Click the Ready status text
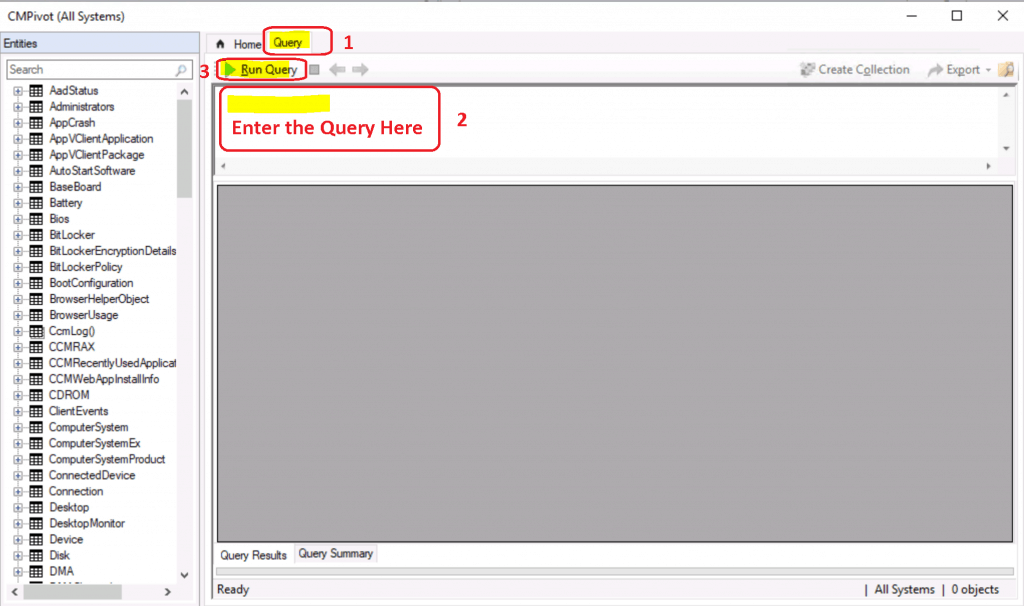This screenshot has height=606, width=1024. tap(233, 589)
